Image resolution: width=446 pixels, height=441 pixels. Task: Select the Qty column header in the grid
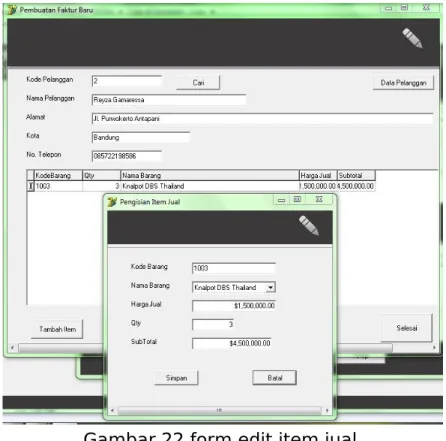click(x=101, y=175)
